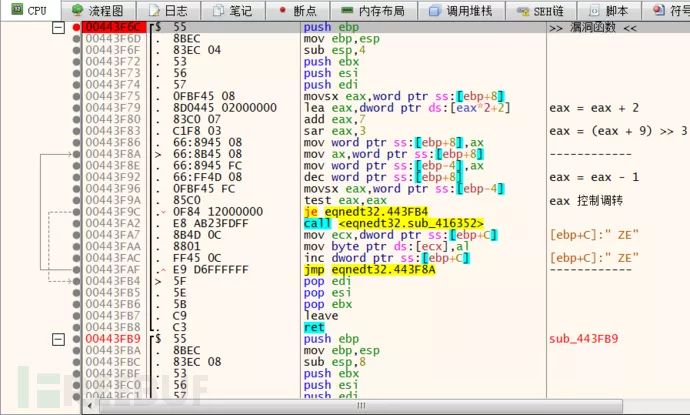Image resolution: width=690 pixels, height=415 pixels.
Task: Click the CPU chip icon
Action: pyautogui.click(x=17, y=9)
